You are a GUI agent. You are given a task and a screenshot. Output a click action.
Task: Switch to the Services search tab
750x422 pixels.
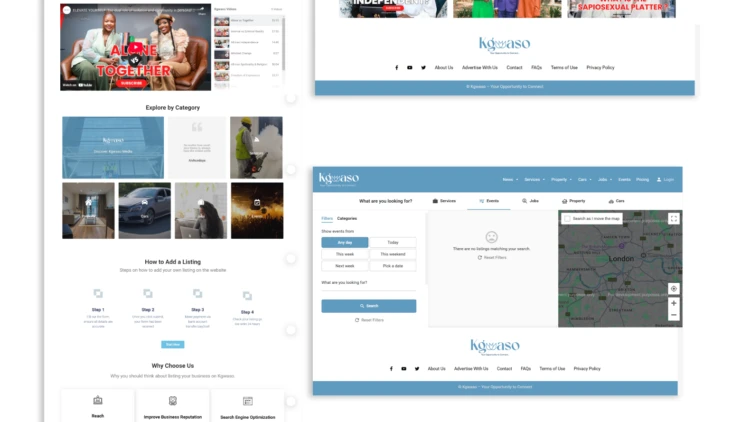click(x=444, y=201)
